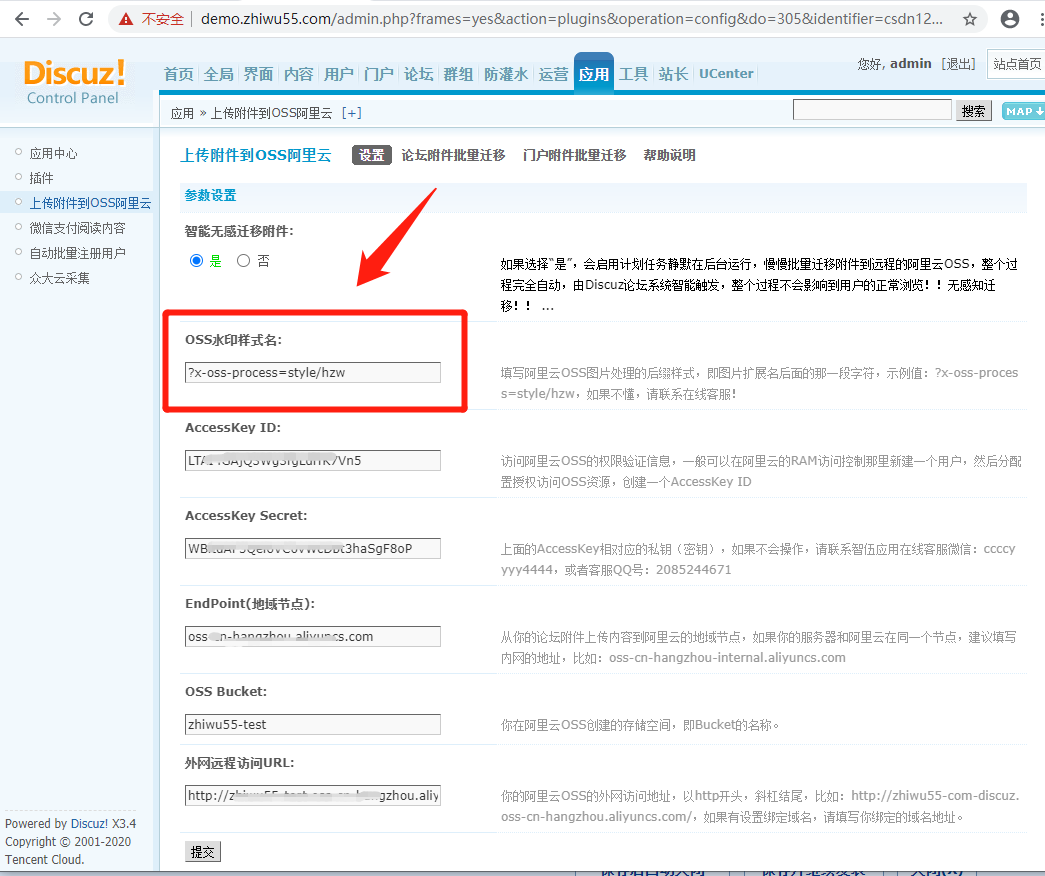Click the browser address bar URL
Viewport: 1045px width, 876px height.
(571, 19)
